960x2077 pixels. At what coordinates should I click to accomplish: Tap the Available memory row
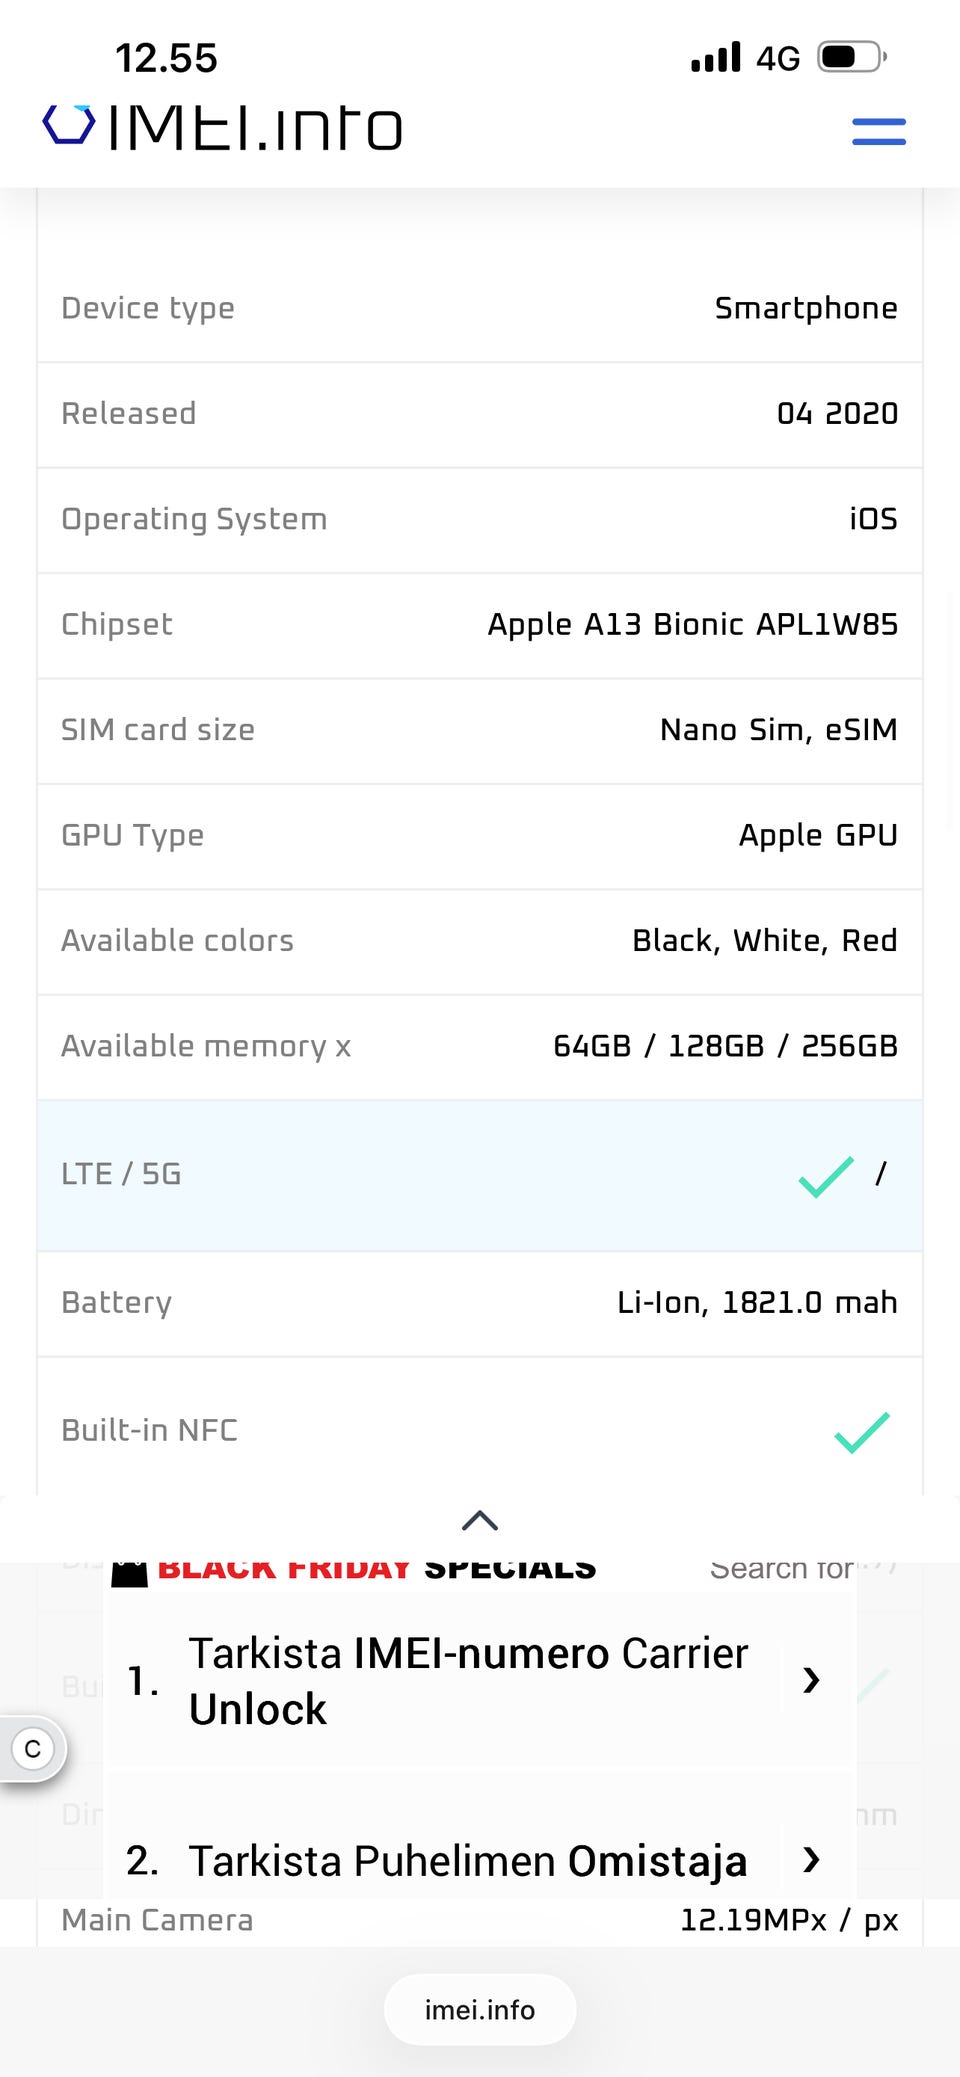479,1046
